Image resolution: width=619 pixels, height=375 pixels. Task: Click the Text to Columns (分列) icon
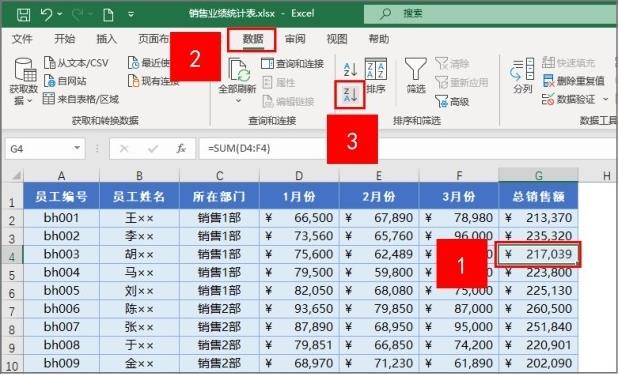(522, 76)
